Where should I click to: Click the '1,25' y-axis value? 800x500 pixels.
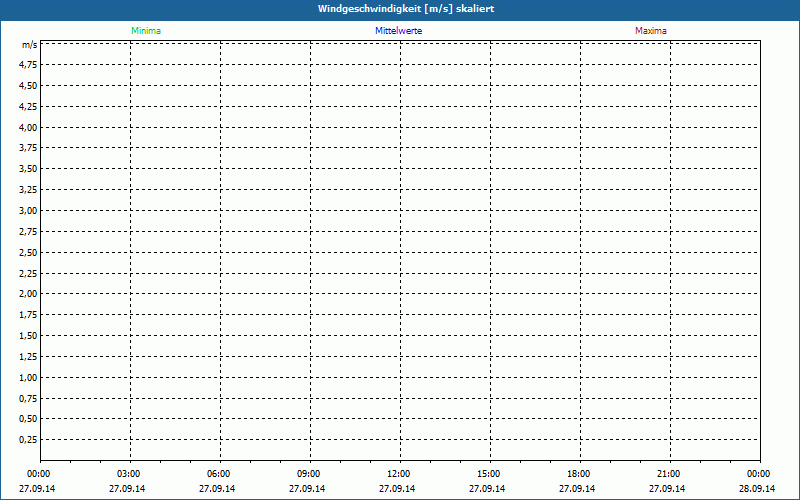pos(28,357)
